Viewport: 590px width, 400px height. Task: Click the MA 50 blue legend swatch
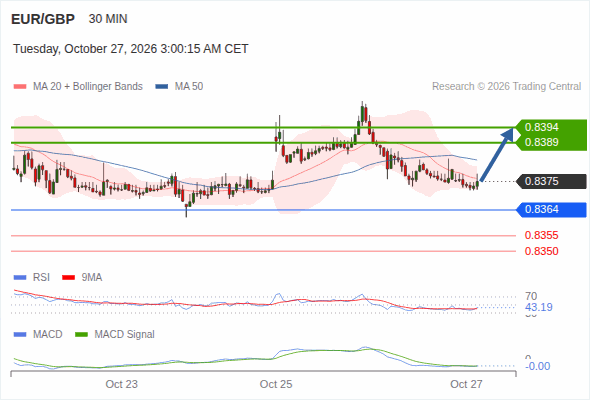pyautogui.click(x=162, y=87)
